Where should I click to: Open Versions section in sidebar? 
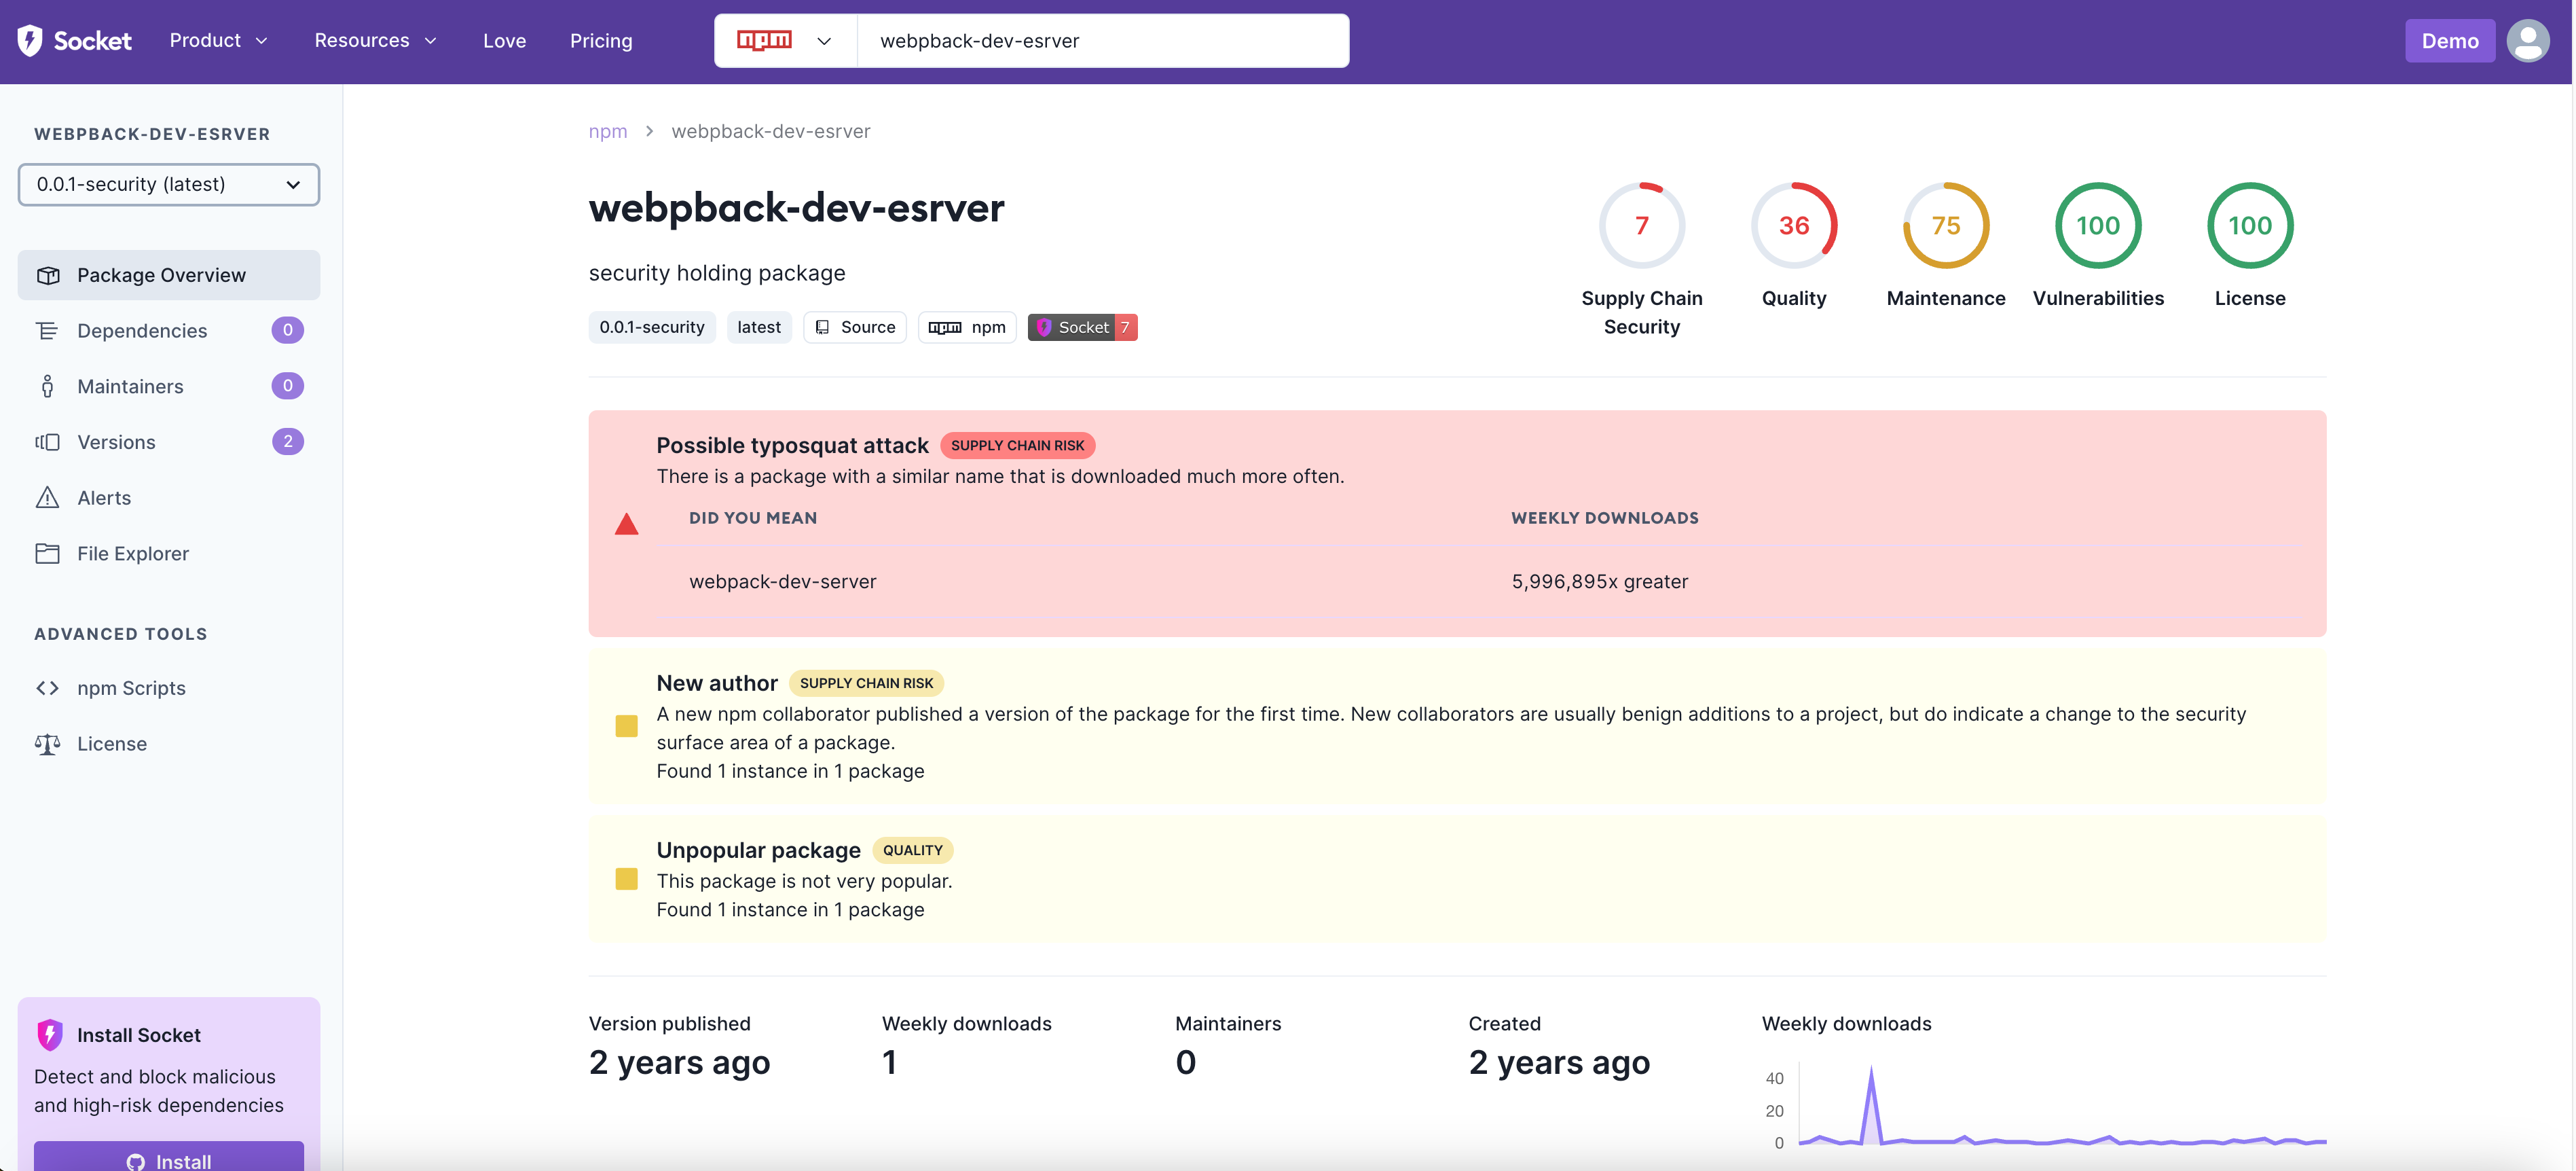coord(169,442)
